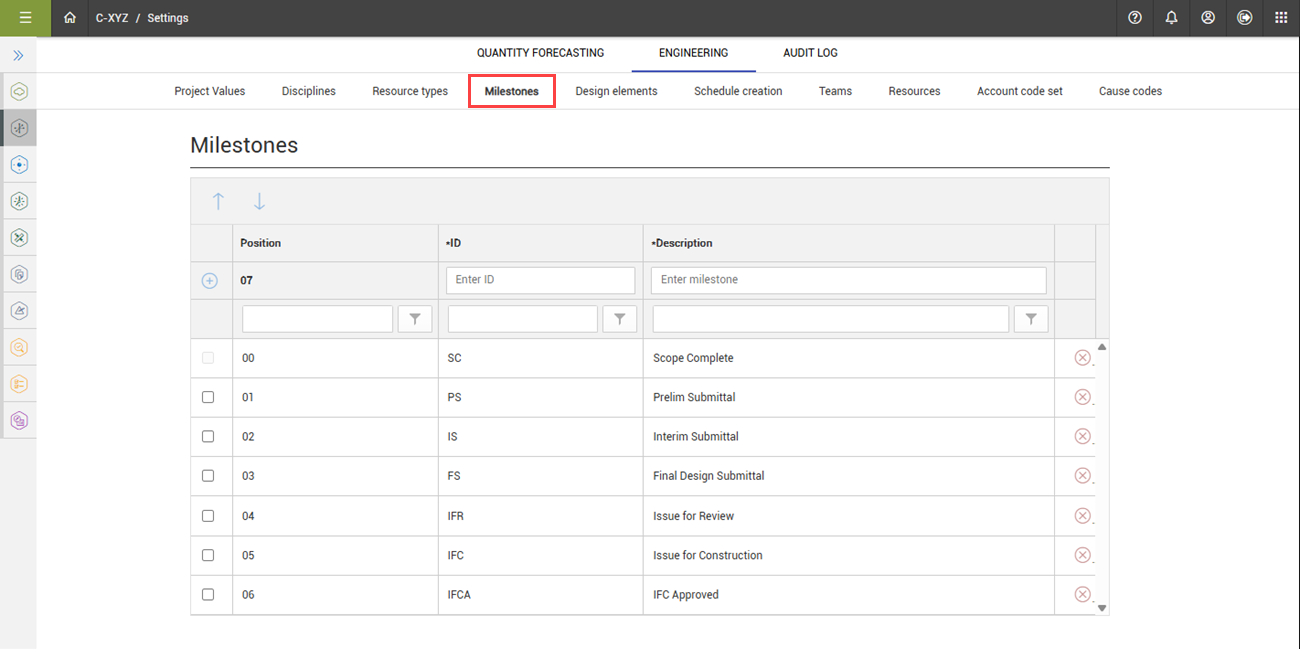Open the Position column filter options
This screenshot has width=1300, height=649.
[x=414, y=319]
